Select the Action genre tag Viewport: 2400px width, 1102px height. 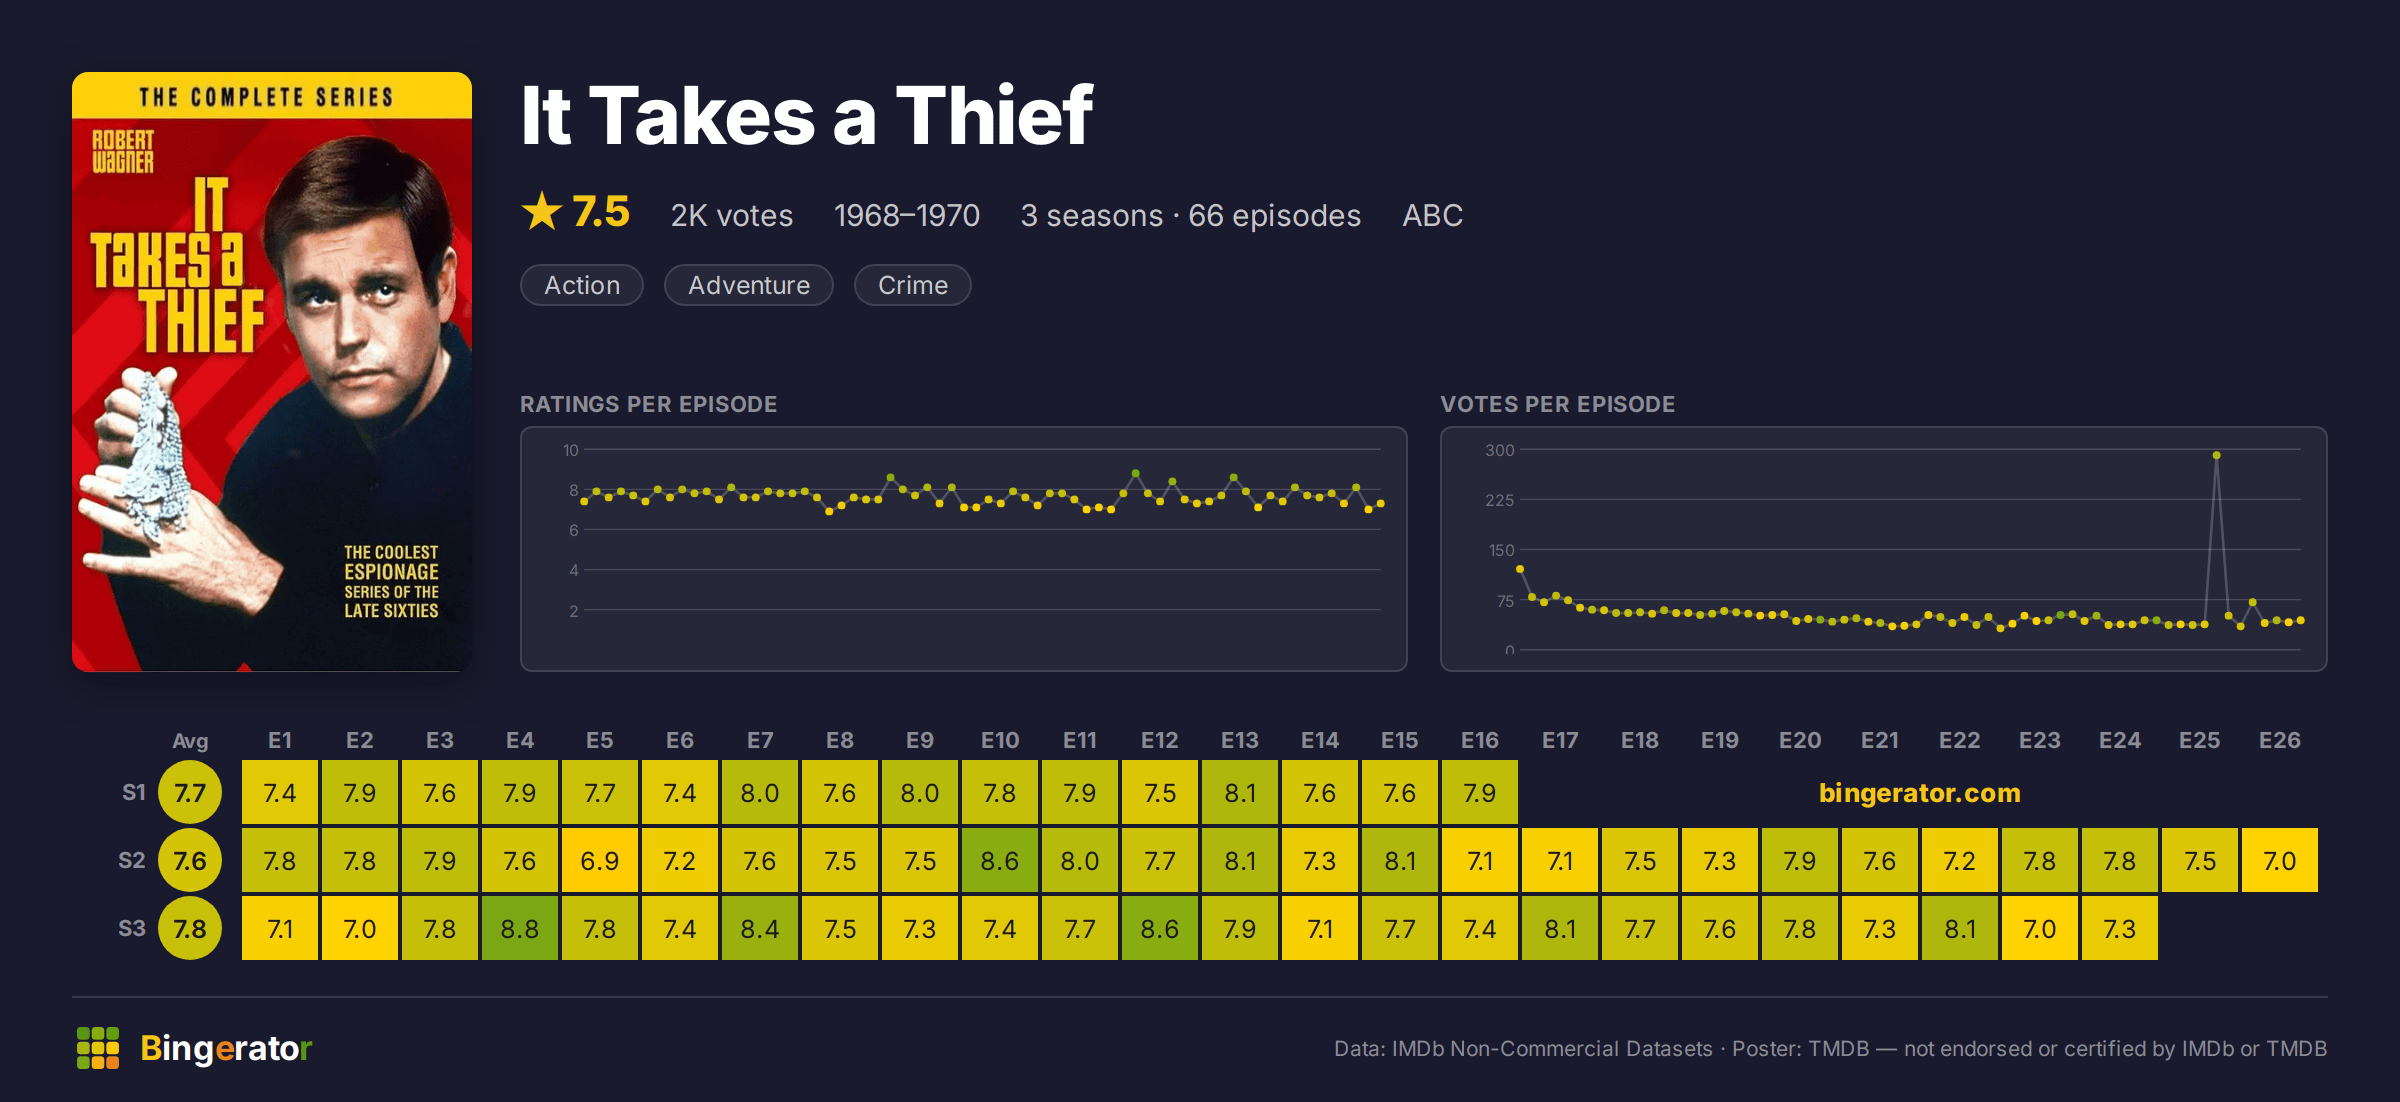coord(582,285)
